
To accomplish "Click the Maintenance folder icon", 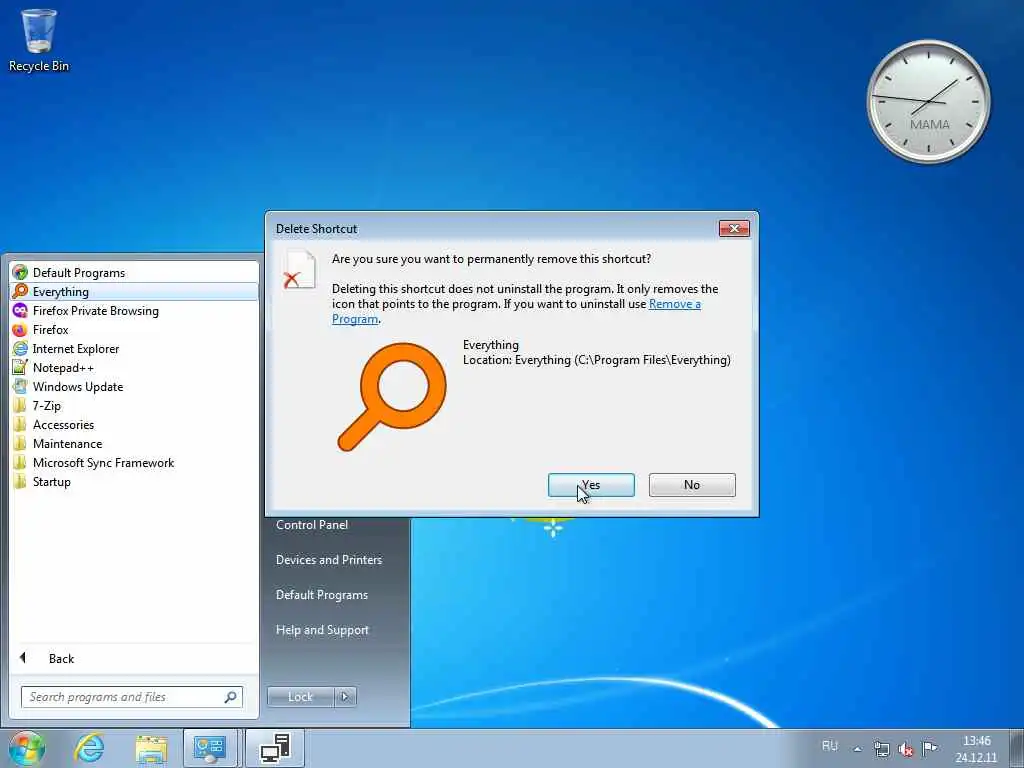I will click(x=20, y=443).
